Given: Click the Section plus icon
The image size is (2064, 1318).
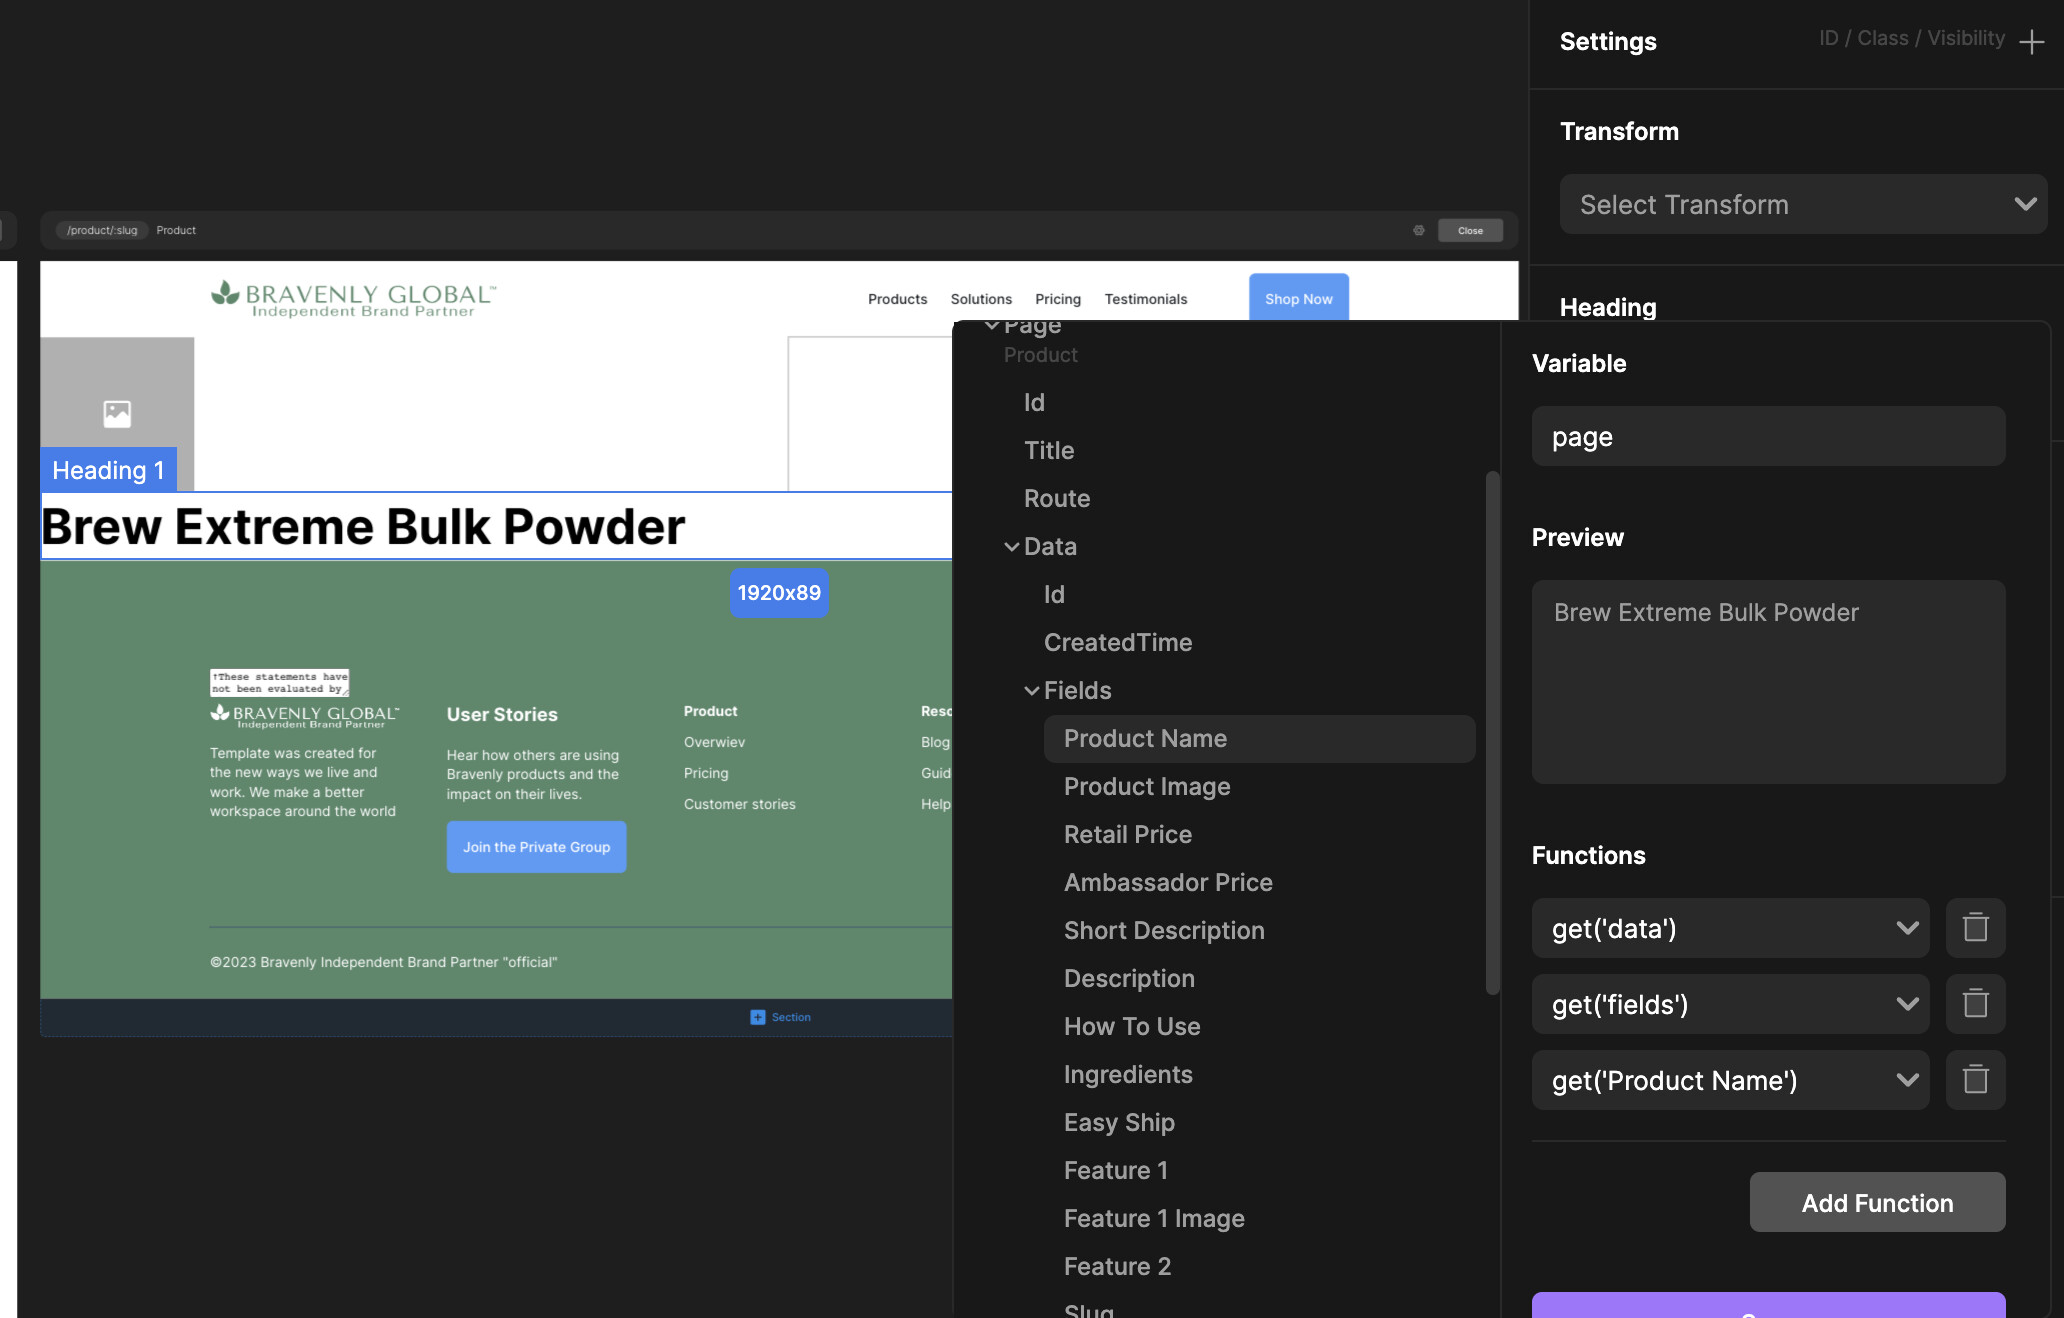Looking at the screenshot, I should 758,1017.
